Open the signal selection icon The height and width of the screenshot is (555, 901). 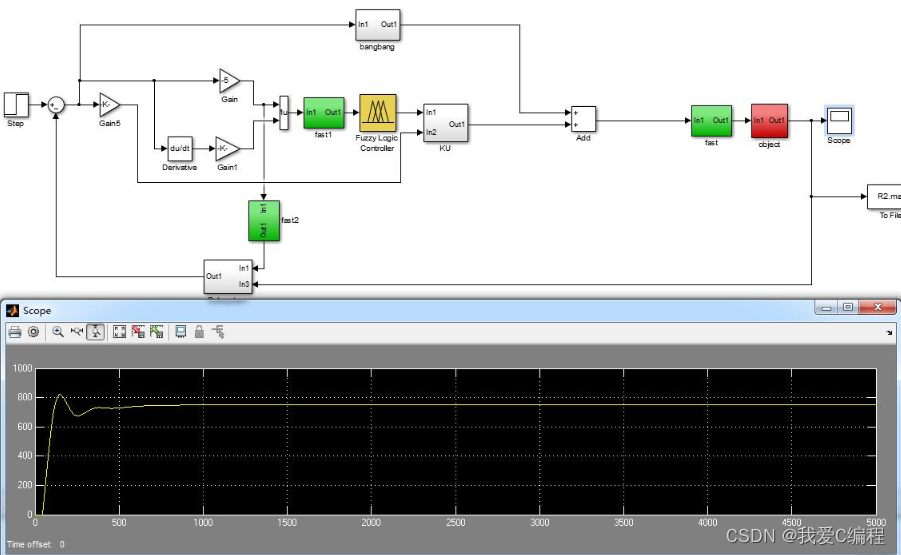point(217,332)
